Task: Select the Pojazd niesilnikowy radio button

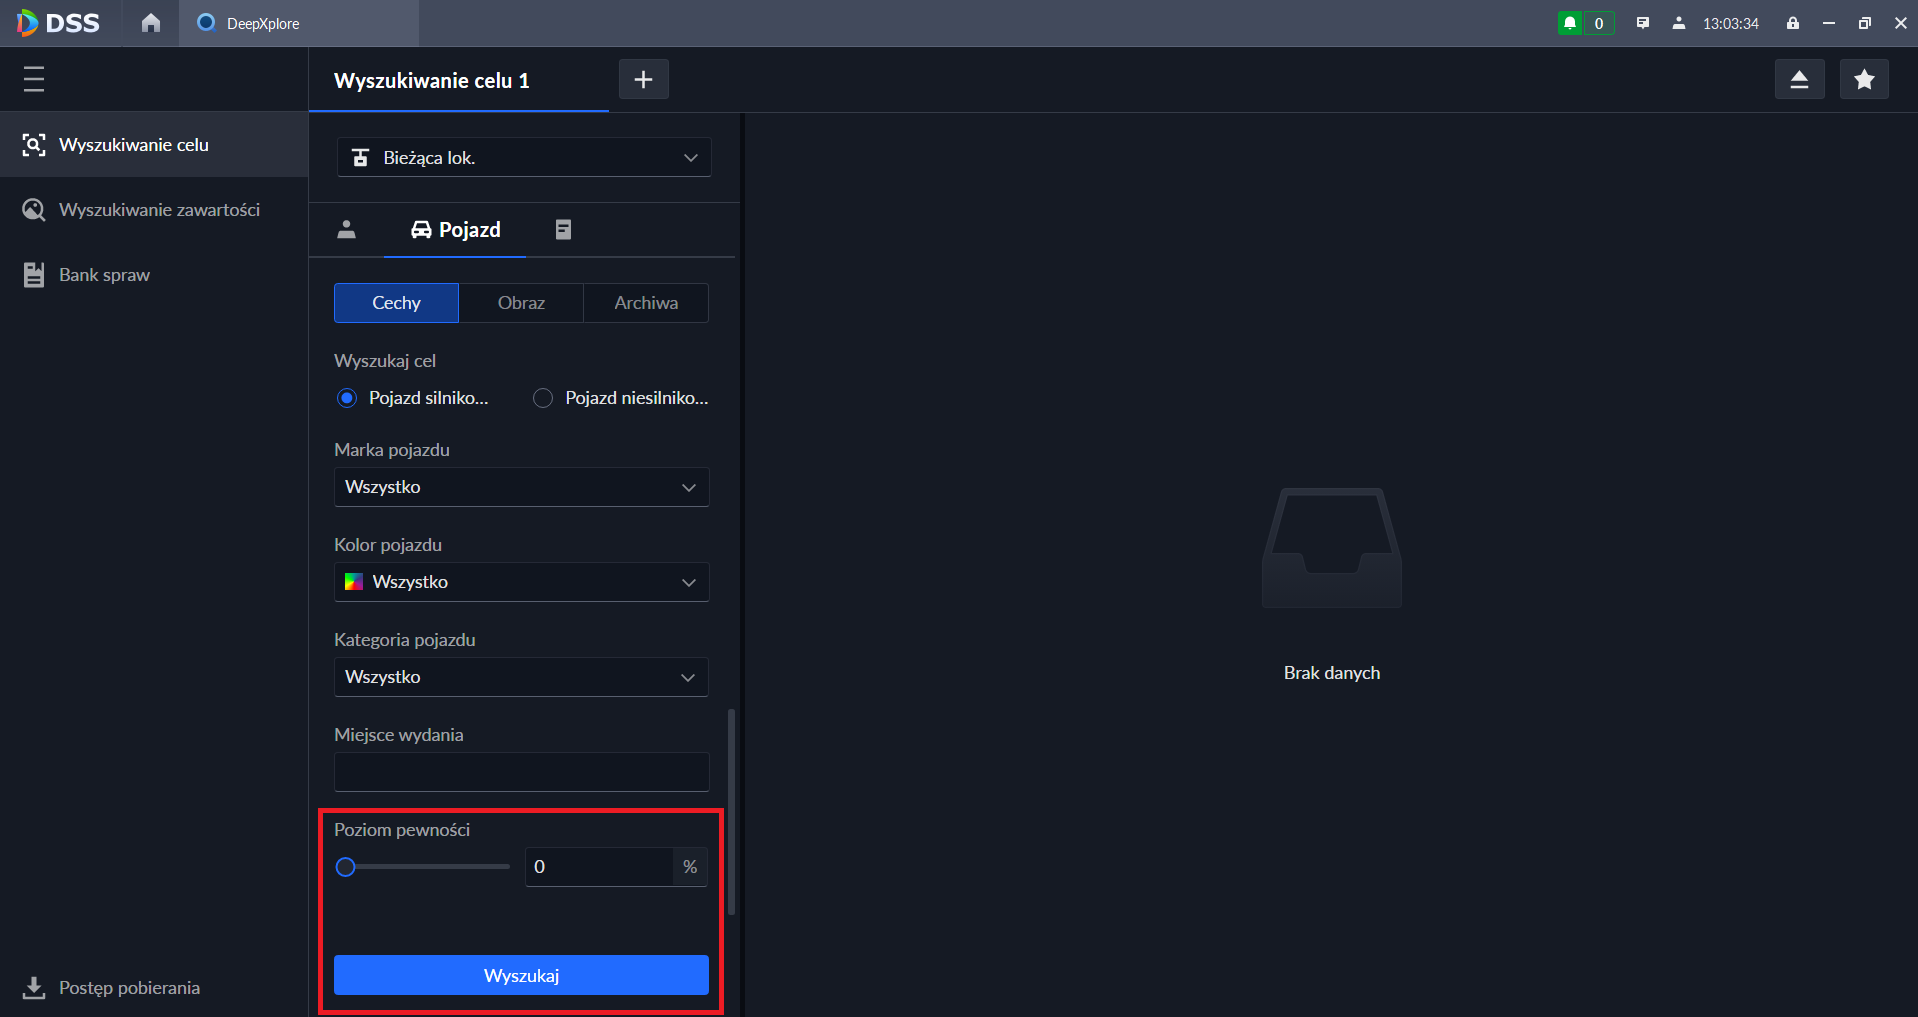Action: click(543, 398)
